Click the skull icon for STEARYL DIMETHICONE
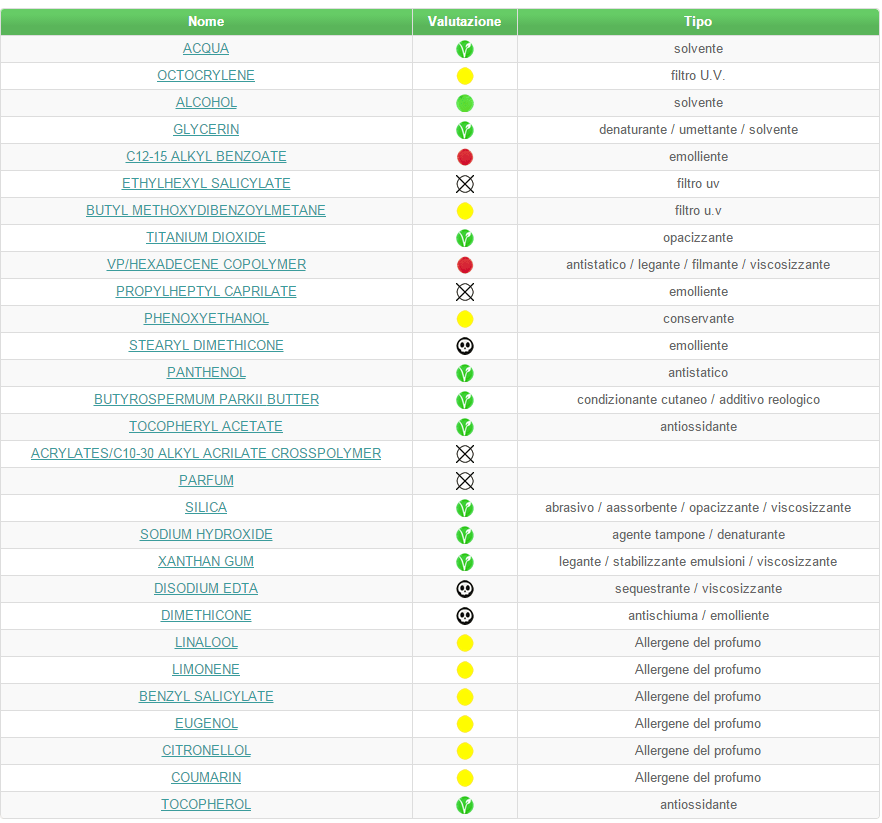 point(464,346)
